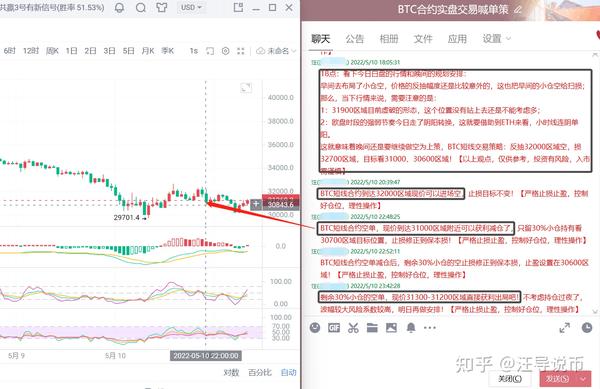This screenshot has height=389, width=600.
Task: Click the 30843.6 current price label
Action: point(280,205)
